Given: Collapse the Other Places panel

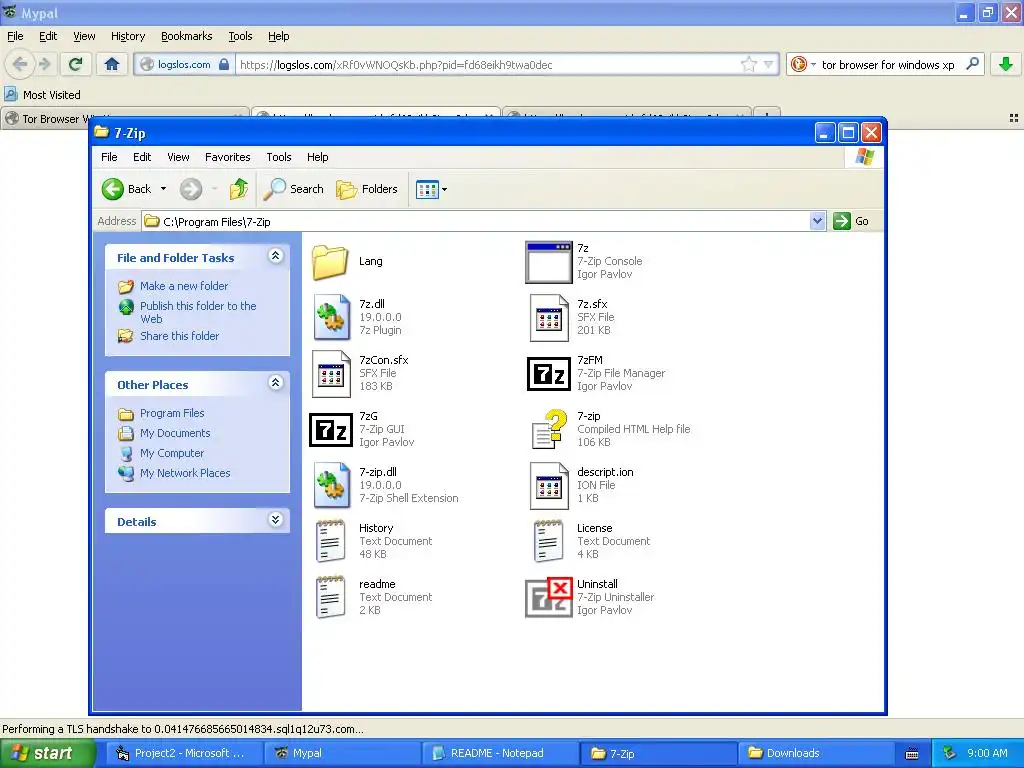Looking at the screenshot, I should 276,383.
